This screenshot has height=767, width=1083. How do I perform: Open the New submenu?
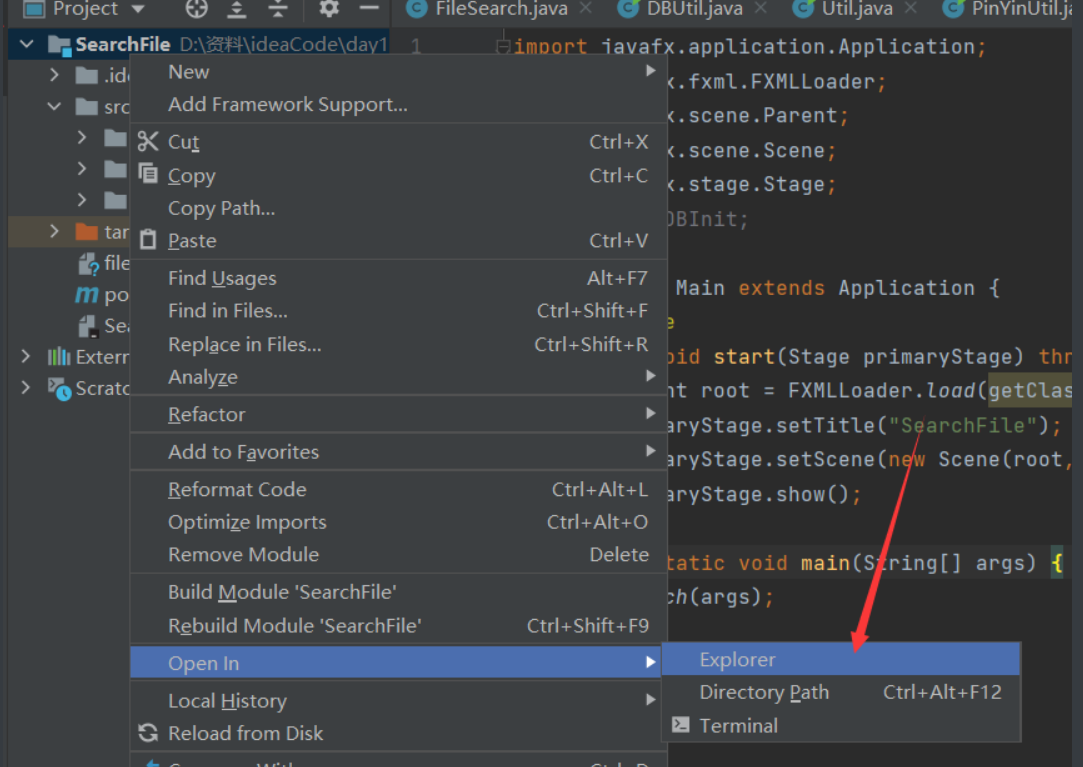click(399, 72)
